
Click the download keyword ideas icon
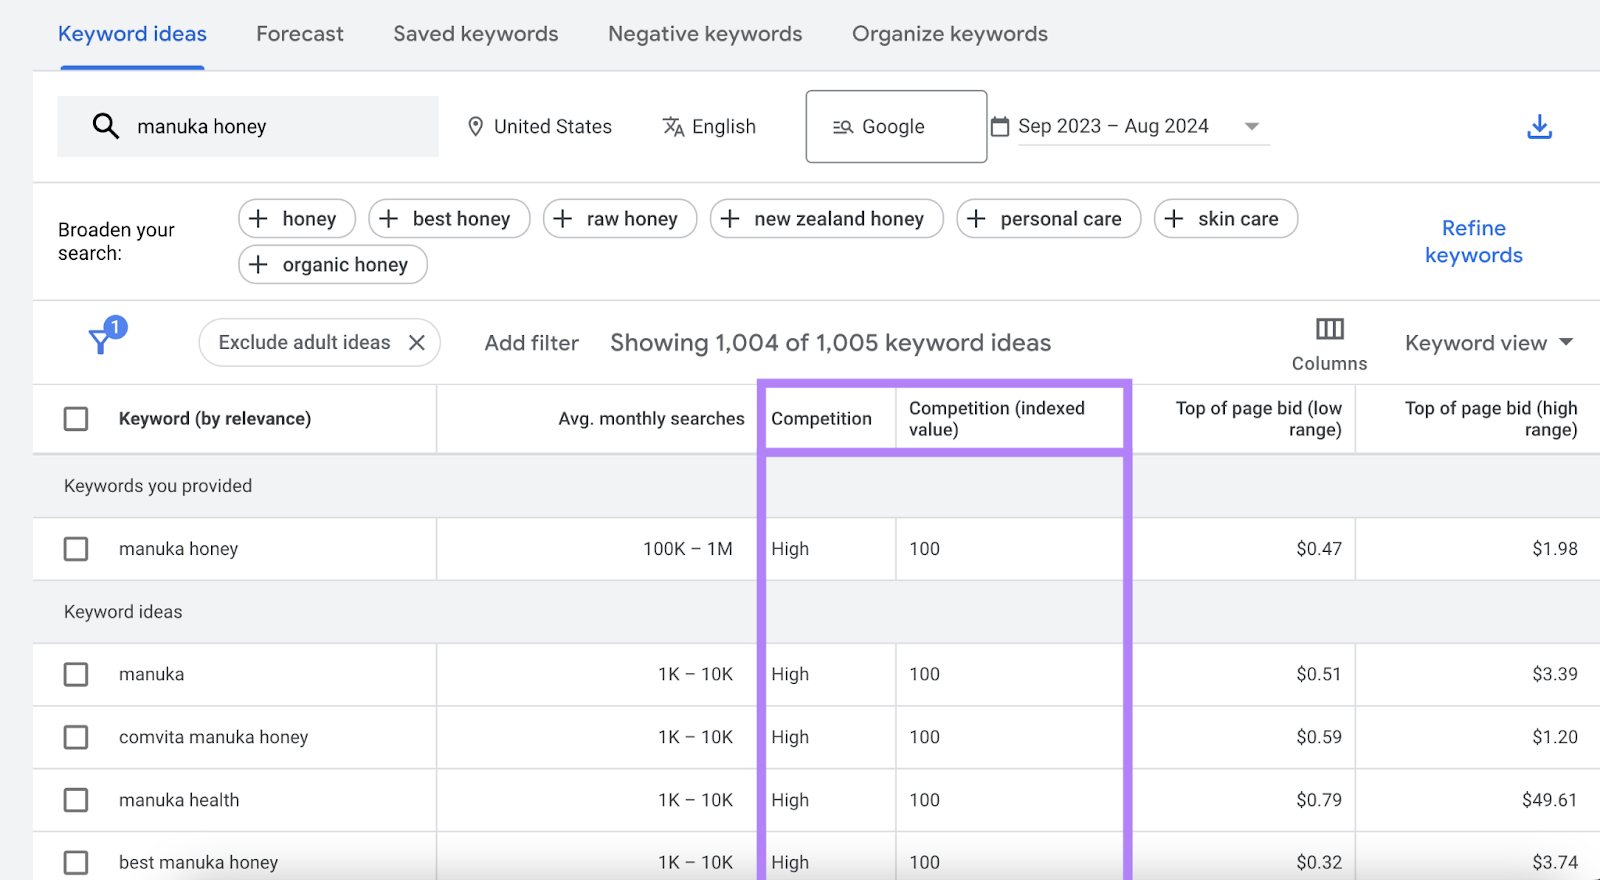pyautogui.click(x=1539, y=127)
